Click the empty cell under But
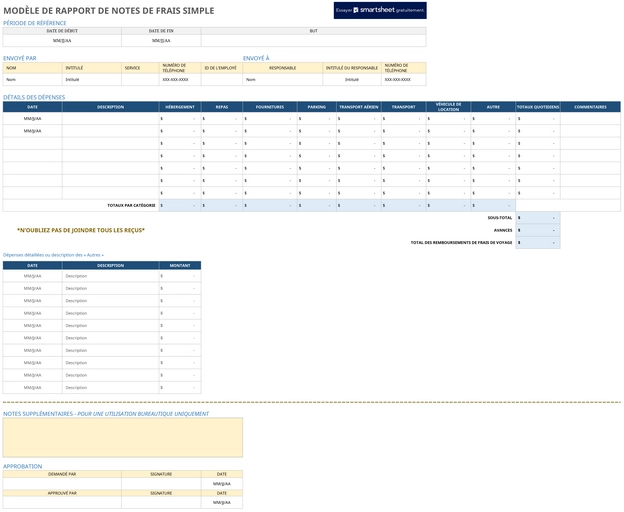 (x=314, y=41)
